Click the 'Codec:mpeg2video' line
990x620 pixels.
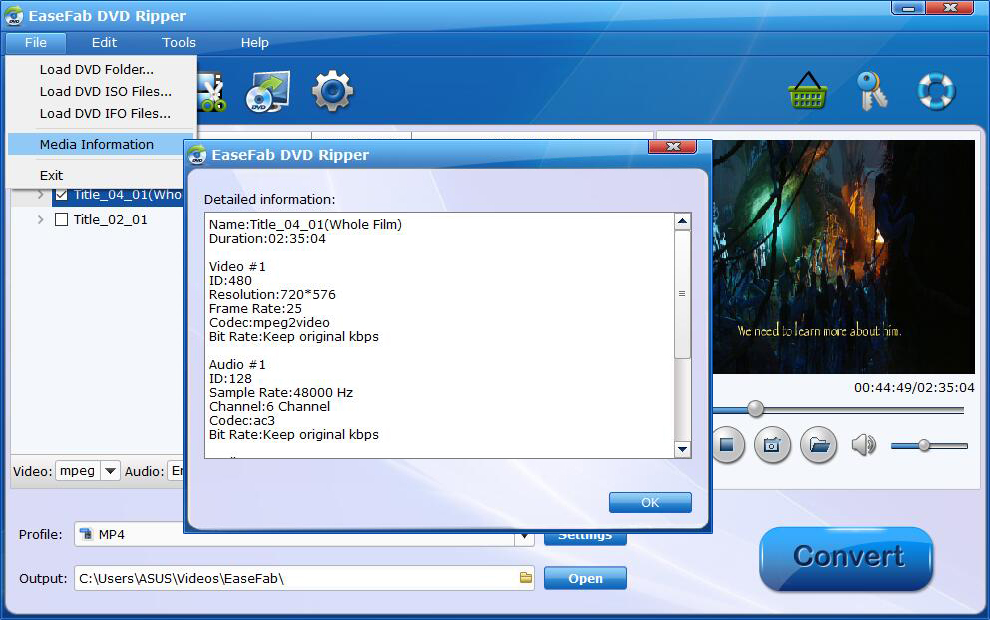[269, 323]
